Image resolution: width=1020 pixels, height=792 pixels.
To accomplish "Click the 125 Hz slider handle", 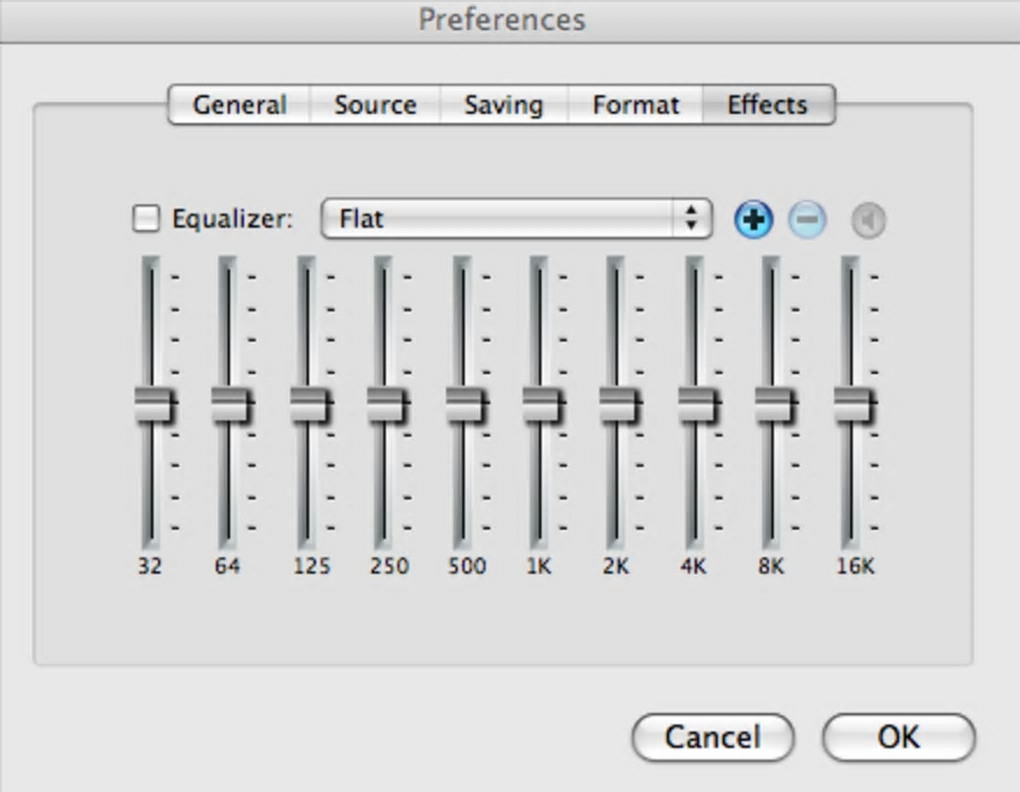I will [308, 406].
